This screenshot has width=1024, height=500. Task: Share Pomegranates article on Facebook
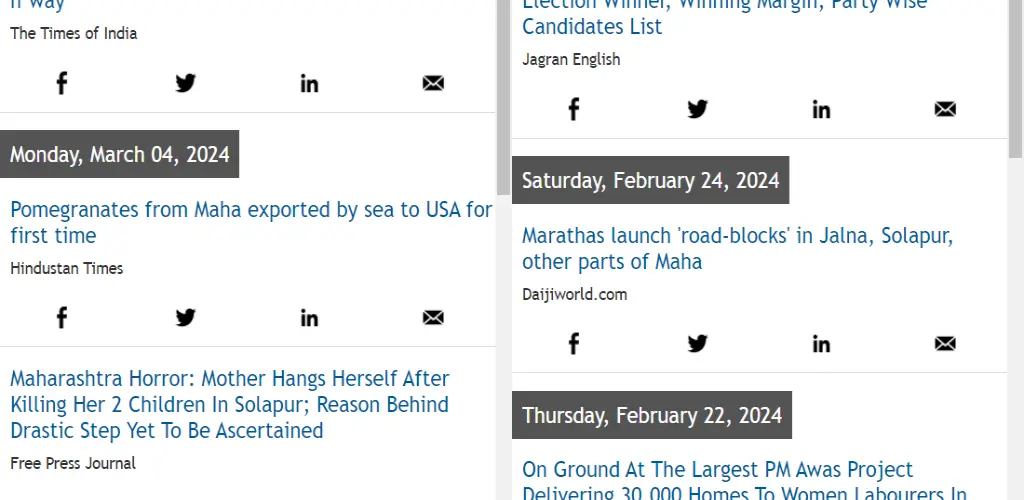coord(61,318)
